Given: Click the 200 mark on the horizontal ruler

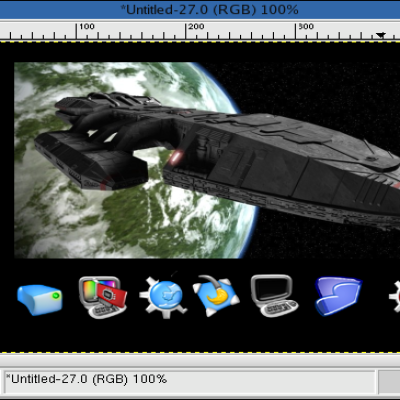Looking at the screenshot, I should (x=196, y=26).
